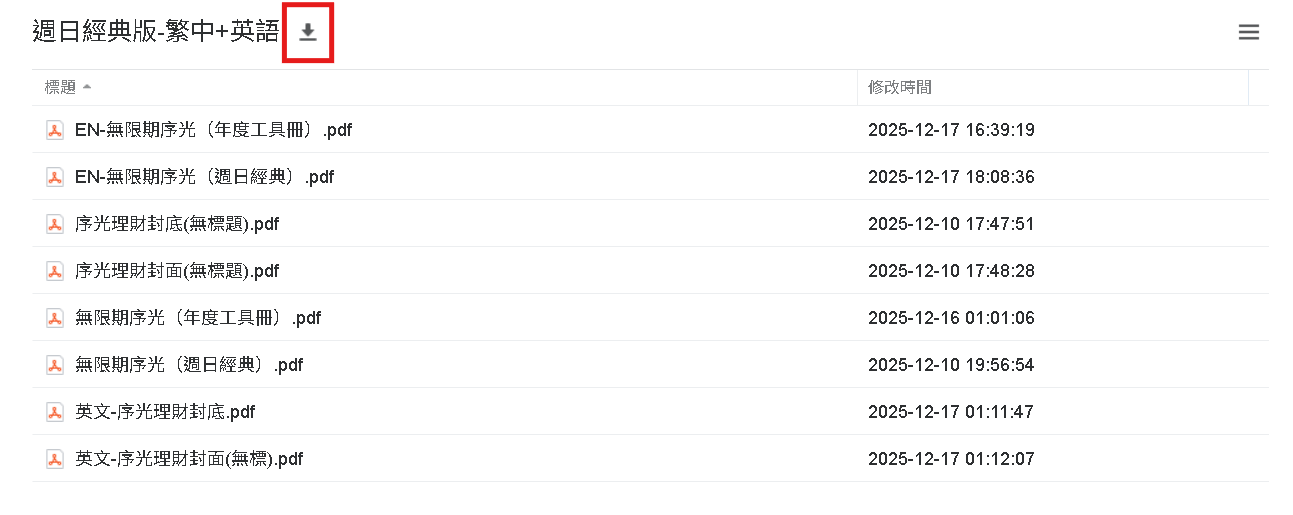The width and height of the screenshot is (1293, 515).
Task: Sort by the 標題 column header
Action: pos(60,88)
